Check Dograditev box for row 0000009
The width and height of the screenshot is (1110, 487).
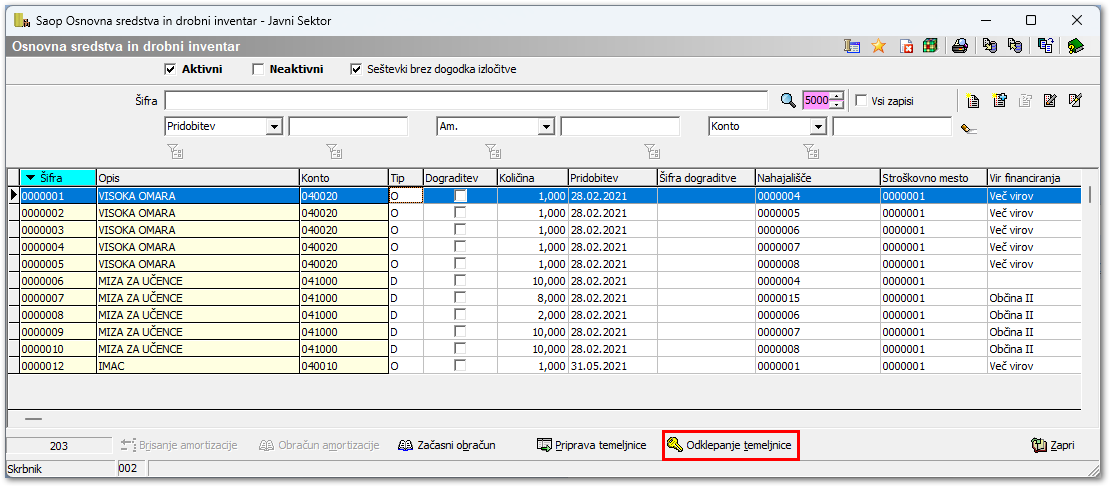tap(460, 331)
